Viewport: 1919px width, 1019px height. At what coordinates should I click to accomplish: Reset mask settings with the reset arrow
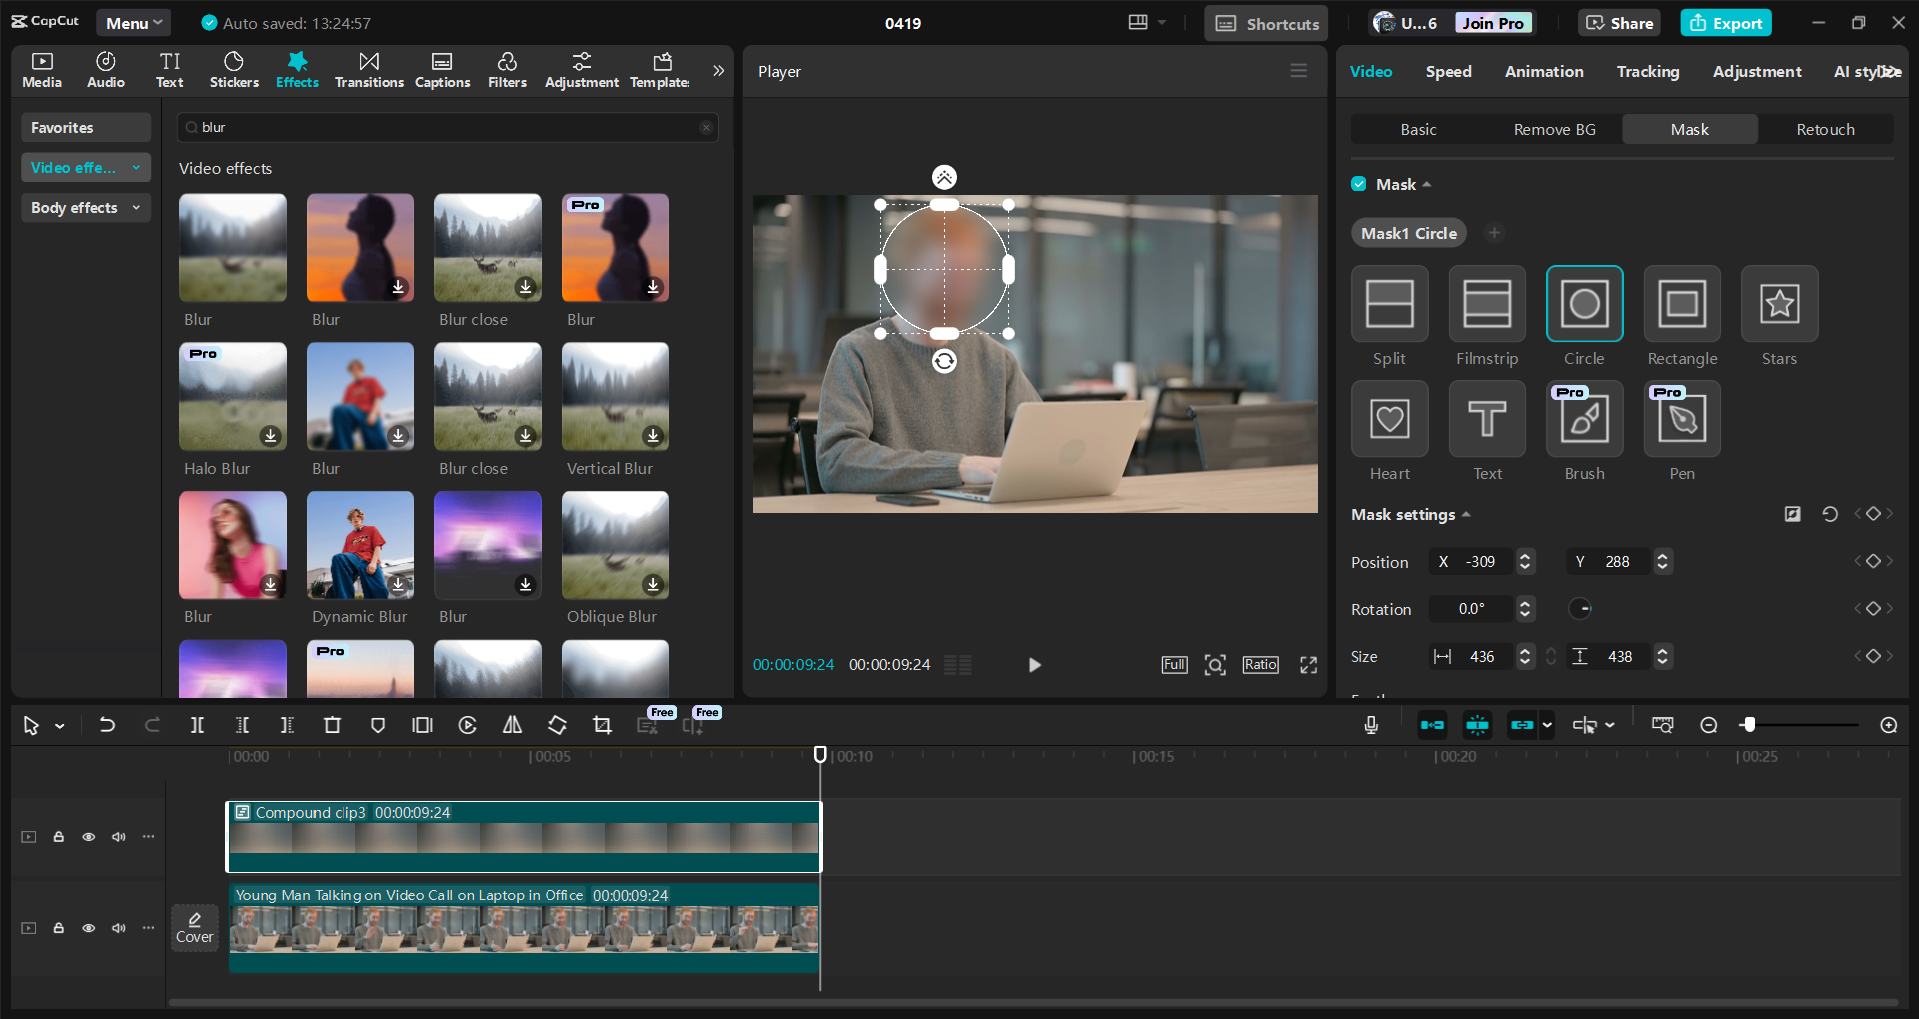click(x=1830, y=514)
